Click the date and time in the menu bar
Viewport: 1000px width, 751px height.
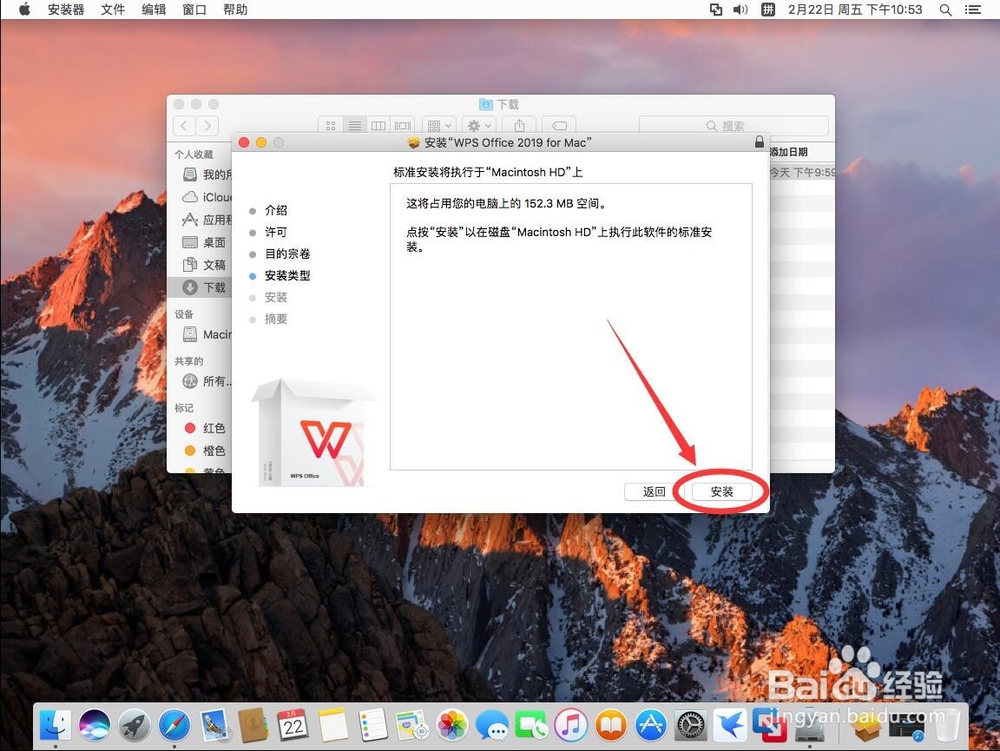(855, 10)
